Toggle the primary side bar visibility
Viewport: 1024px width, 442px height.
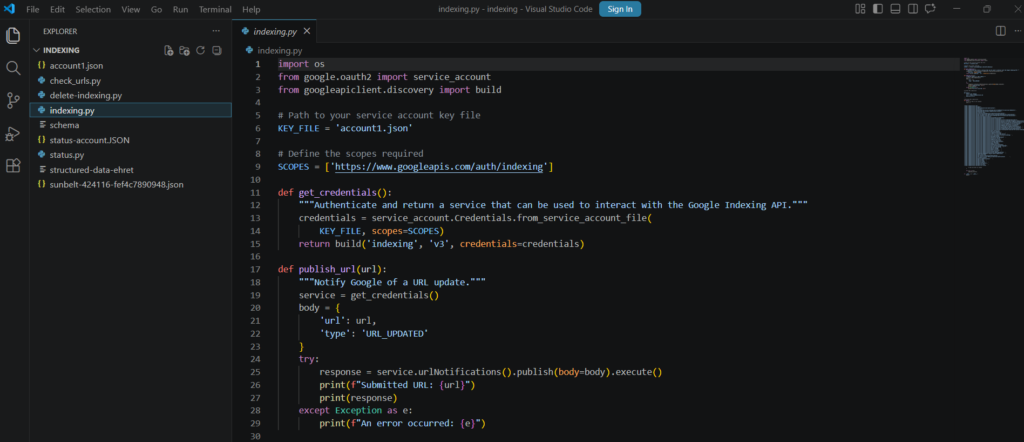(878, 9)
